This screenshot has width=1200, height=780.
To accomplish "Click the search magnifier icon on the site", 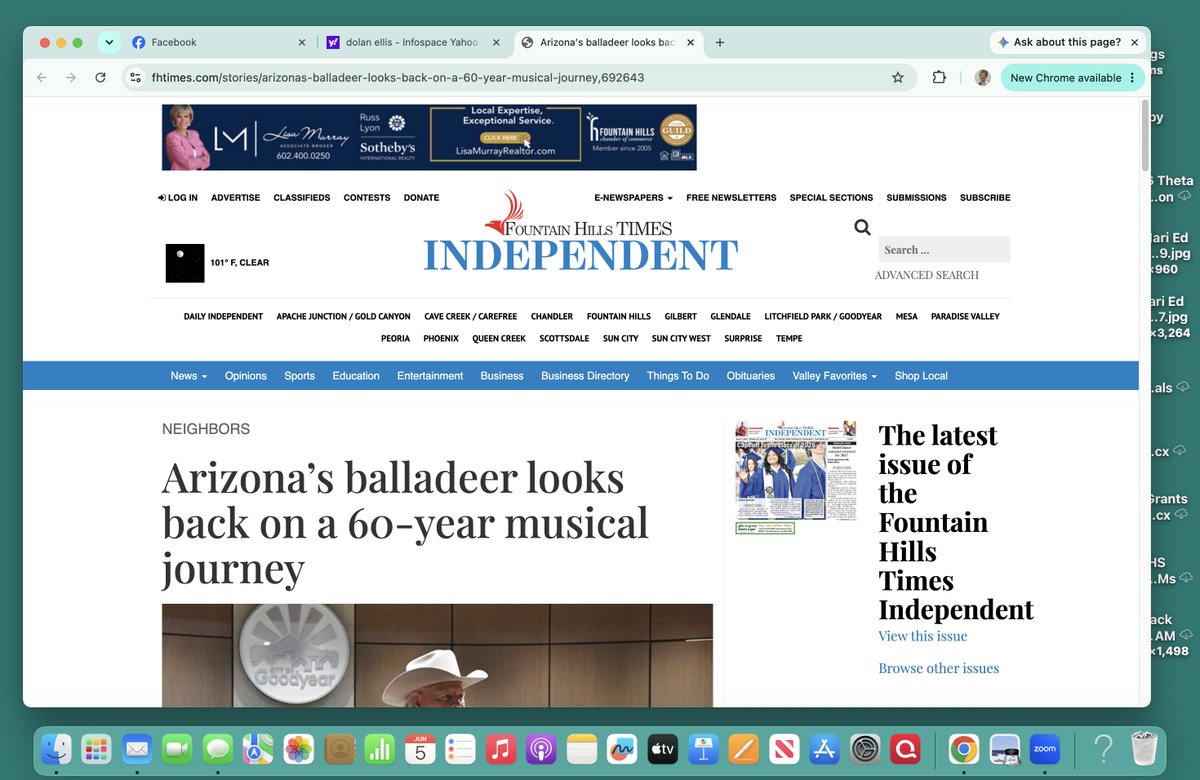I will tap(862, 227).
